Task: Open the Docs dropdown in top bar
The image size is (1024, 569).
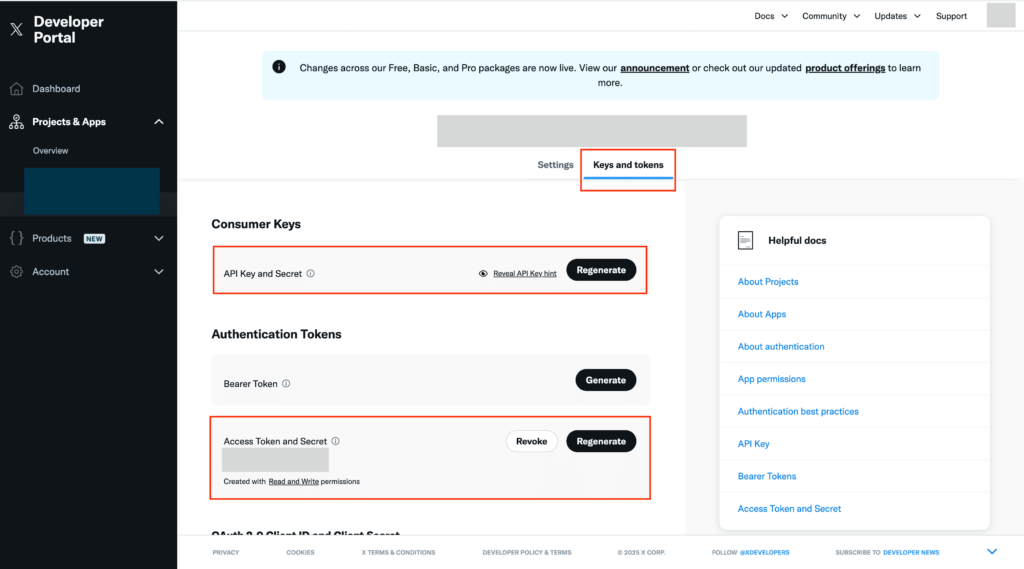Action: 771,16
